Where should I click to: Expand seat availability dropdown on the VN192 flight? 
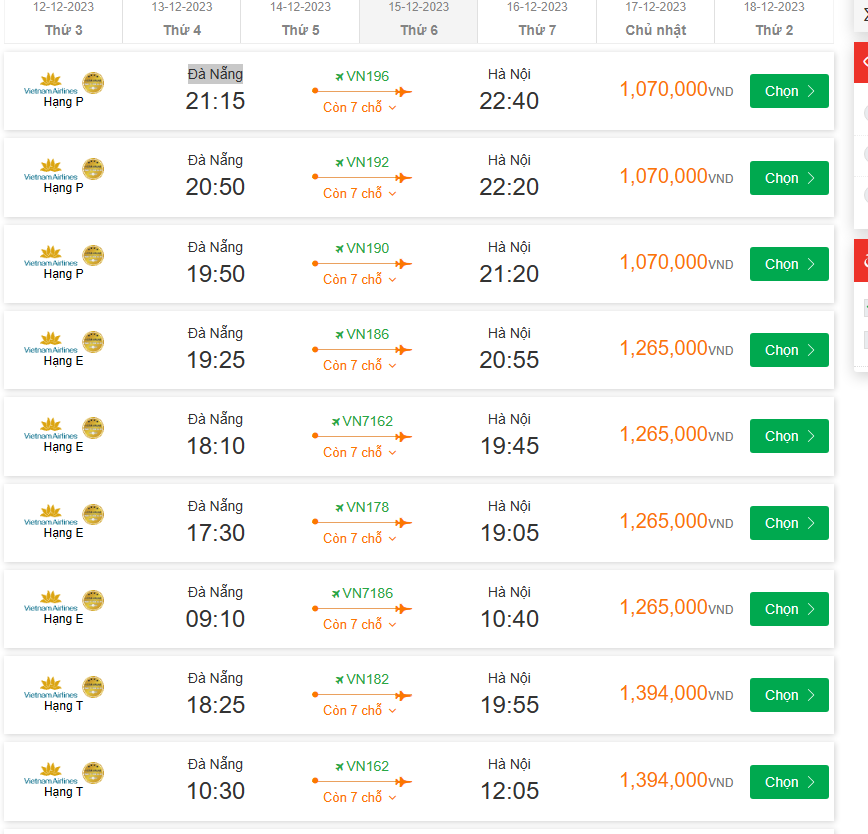(360, 193)
